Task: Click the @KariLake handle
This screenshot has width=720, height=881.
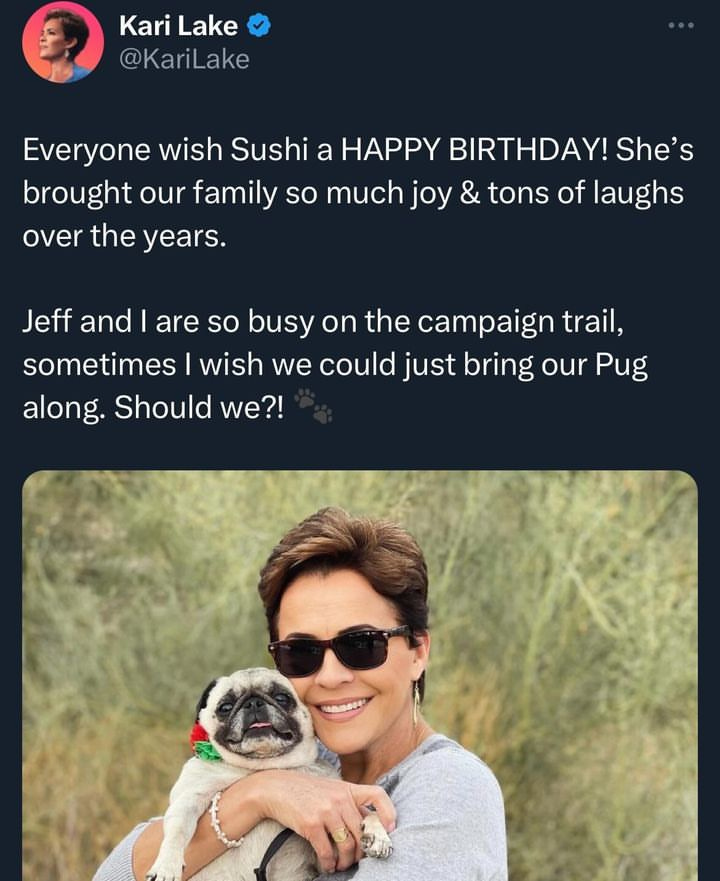Action: point(185,60)
